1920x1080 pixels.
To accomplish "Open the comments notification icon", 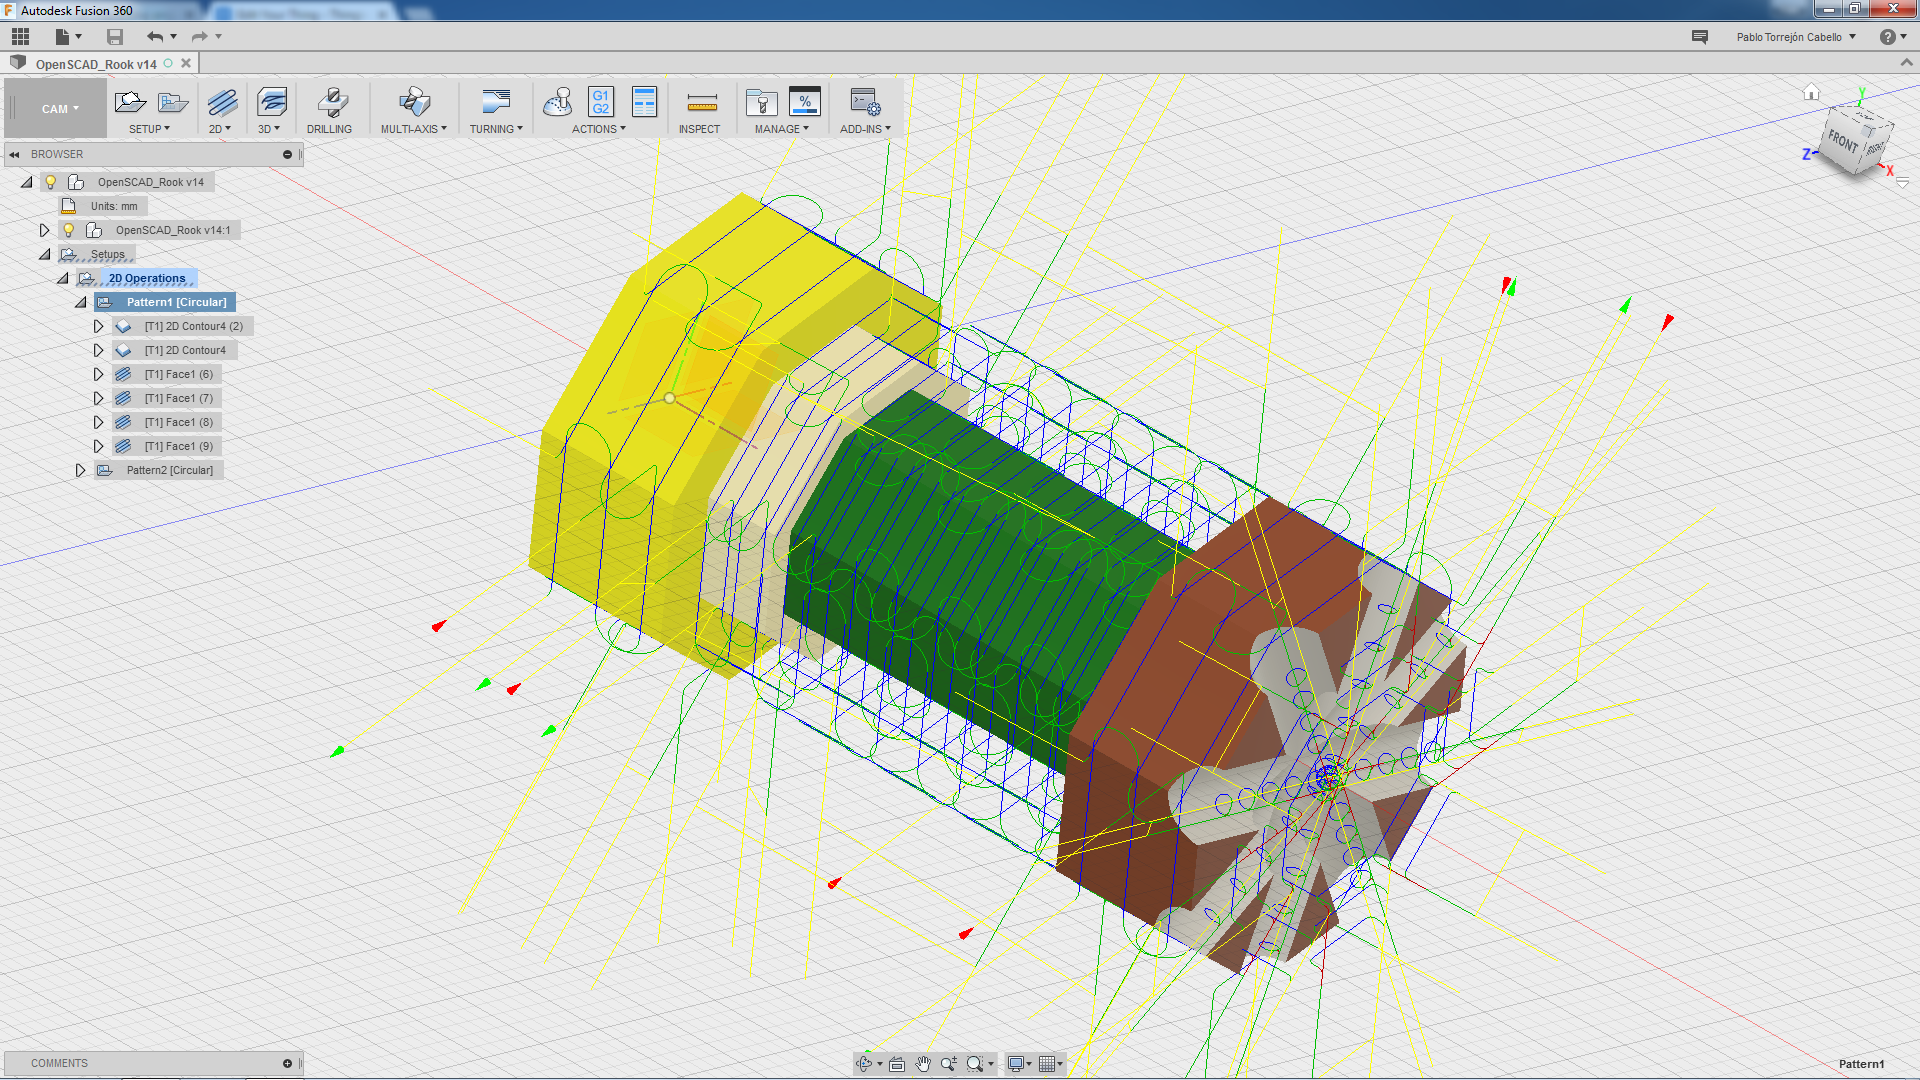I will coord(1700,37).
